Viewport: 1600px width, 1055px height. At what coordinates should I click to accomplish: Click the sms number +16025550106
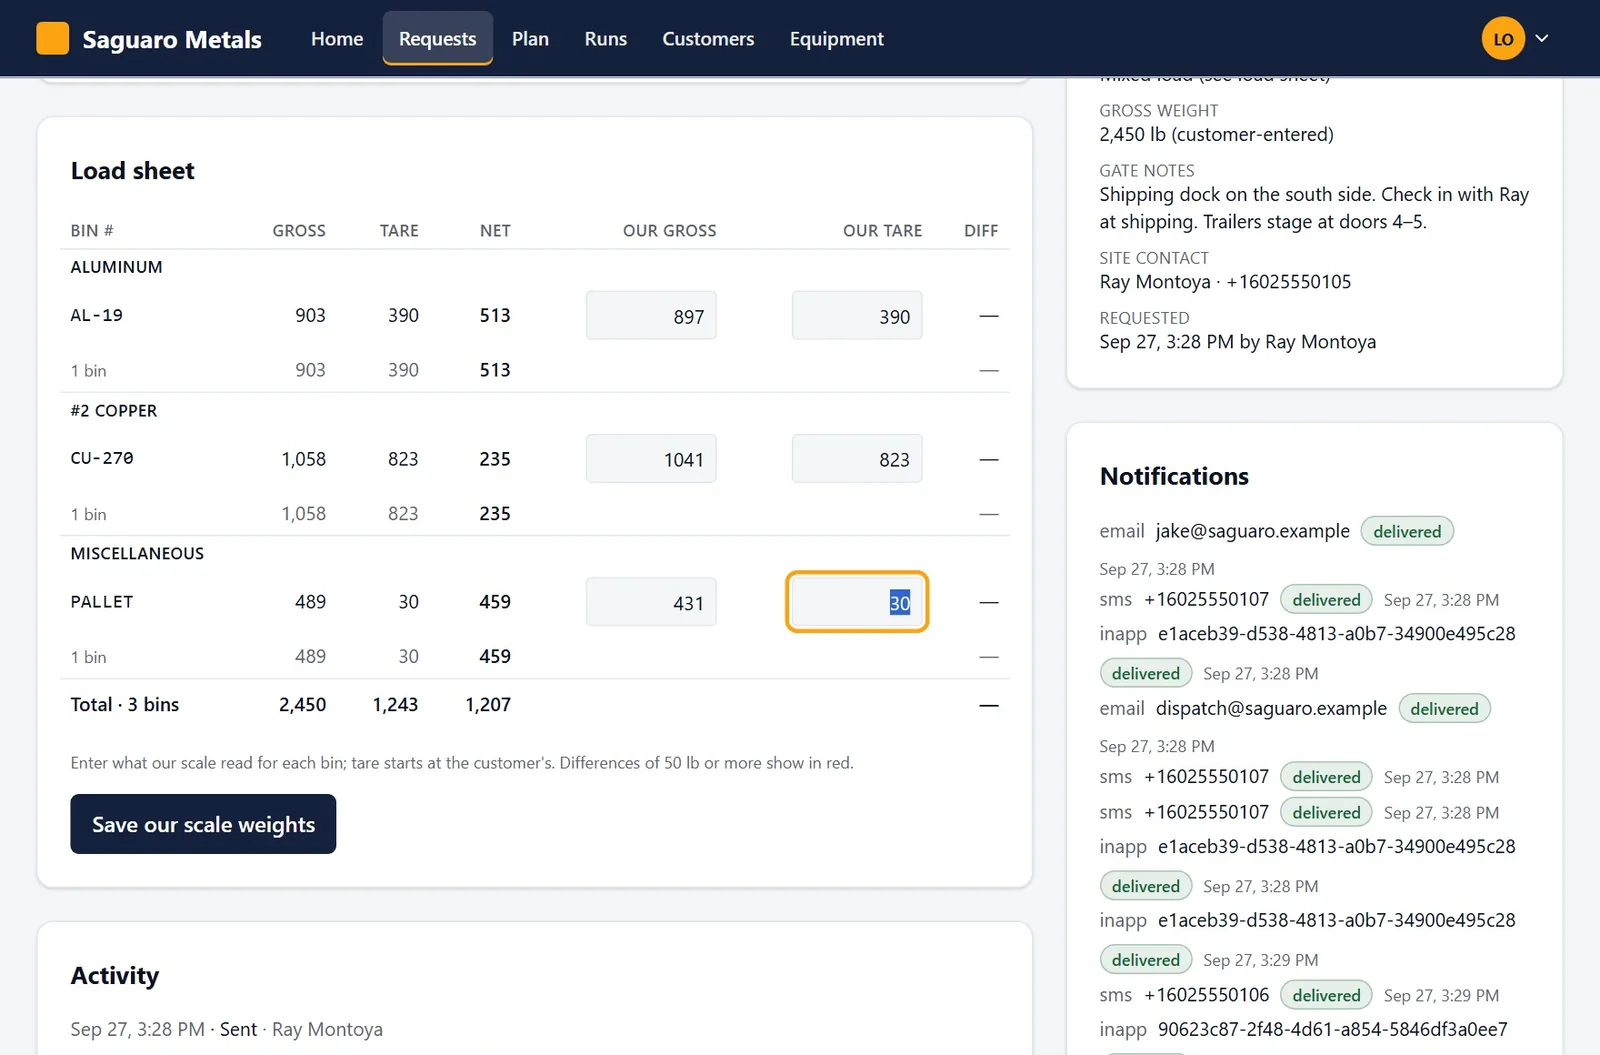click(x=1207, y=995)
